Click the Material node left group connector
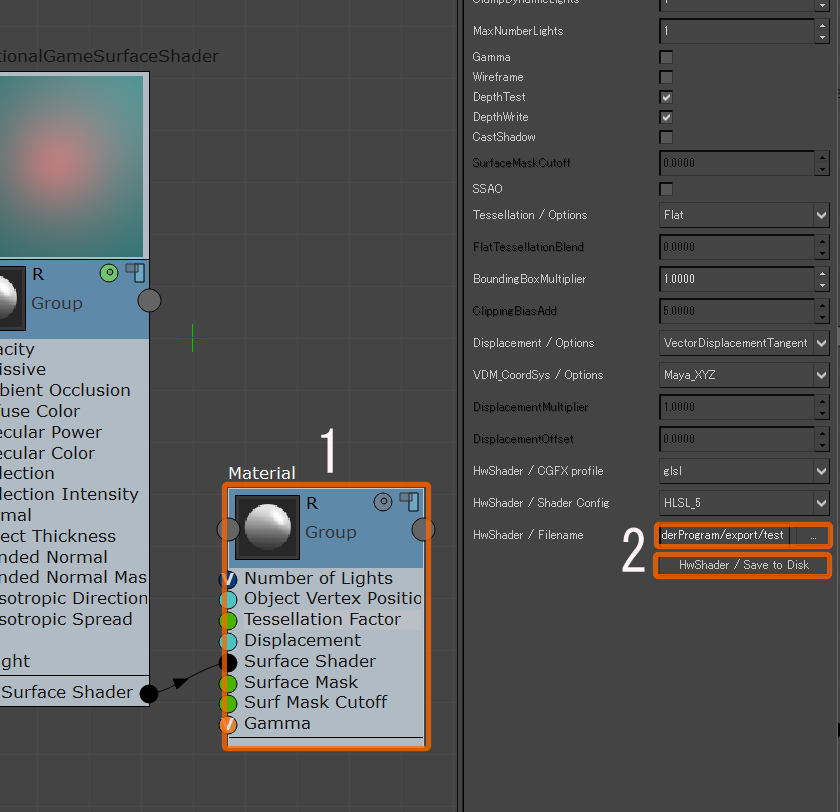The image size is (840, 812). coord(228,530)
